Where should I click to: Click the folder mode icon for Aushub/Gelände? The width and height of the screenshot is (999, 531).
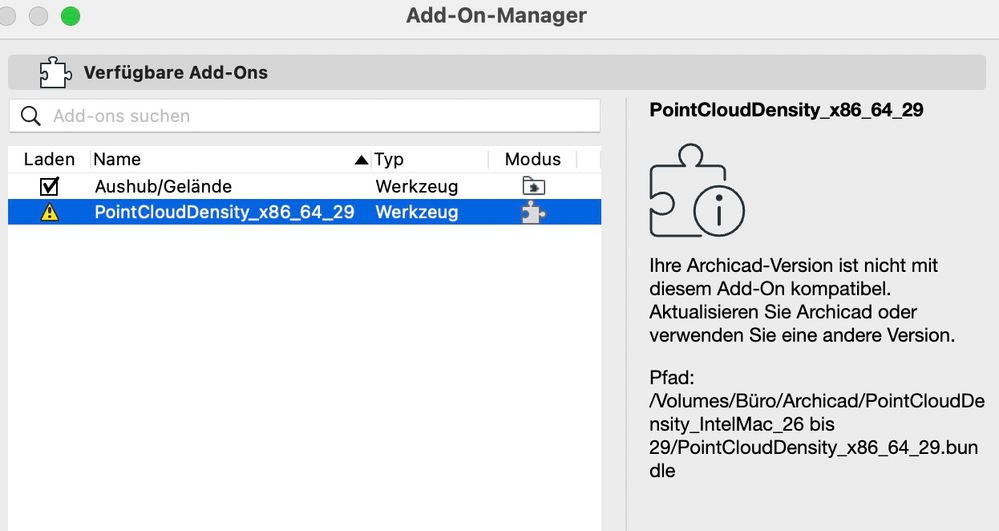coord(533,186)
